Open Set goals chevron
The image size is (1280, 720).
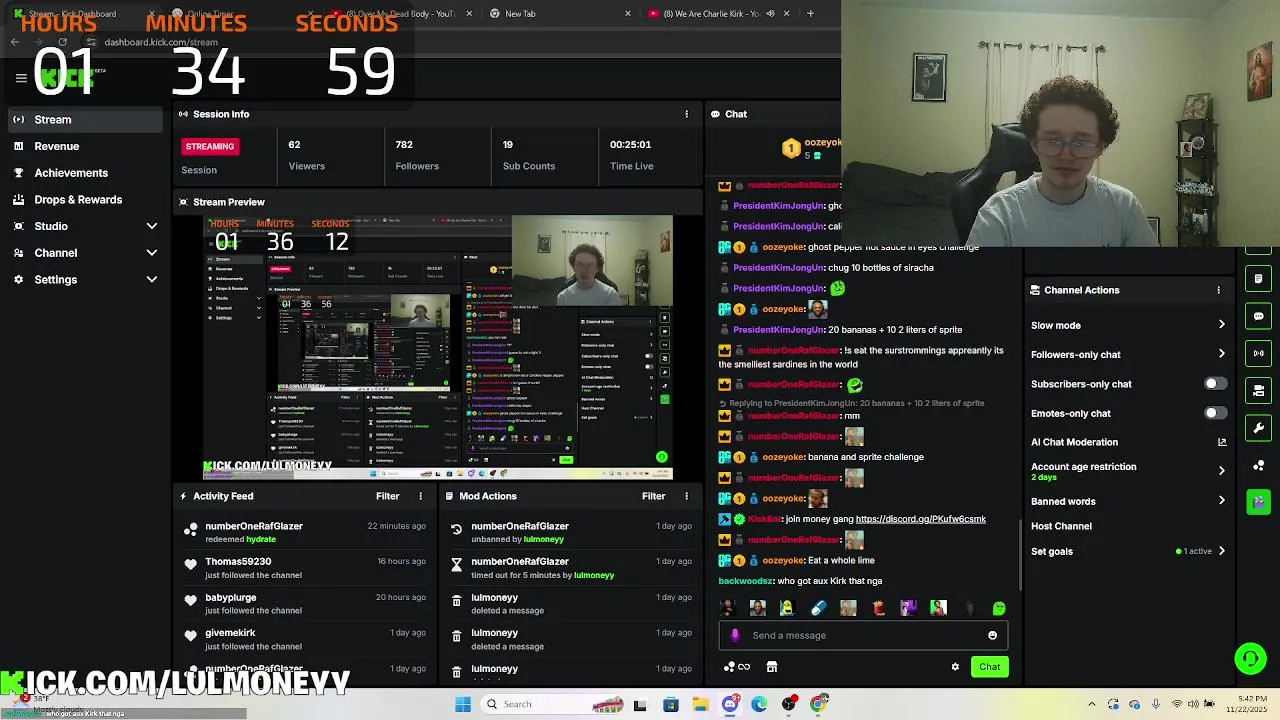(x=1221, y=551)
